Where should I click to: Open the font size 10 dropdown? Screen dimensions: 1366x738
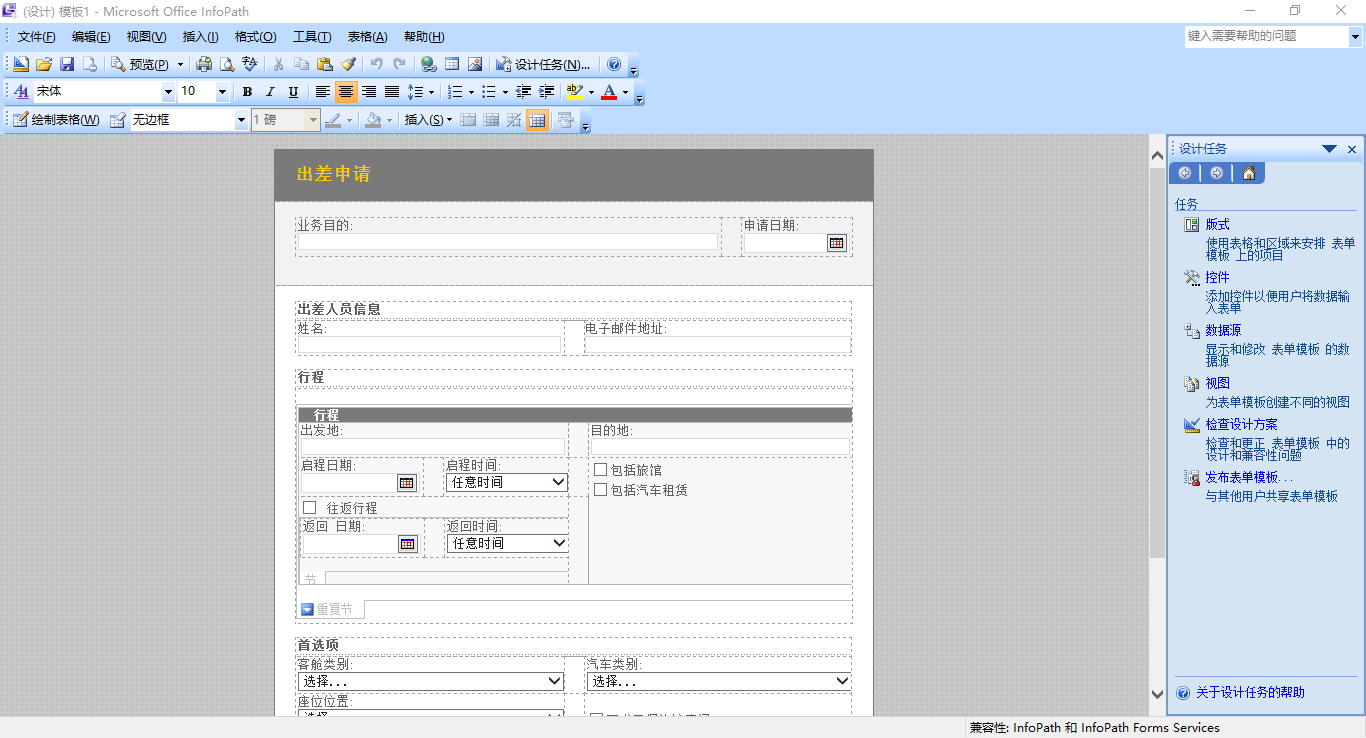click(222, 92)
